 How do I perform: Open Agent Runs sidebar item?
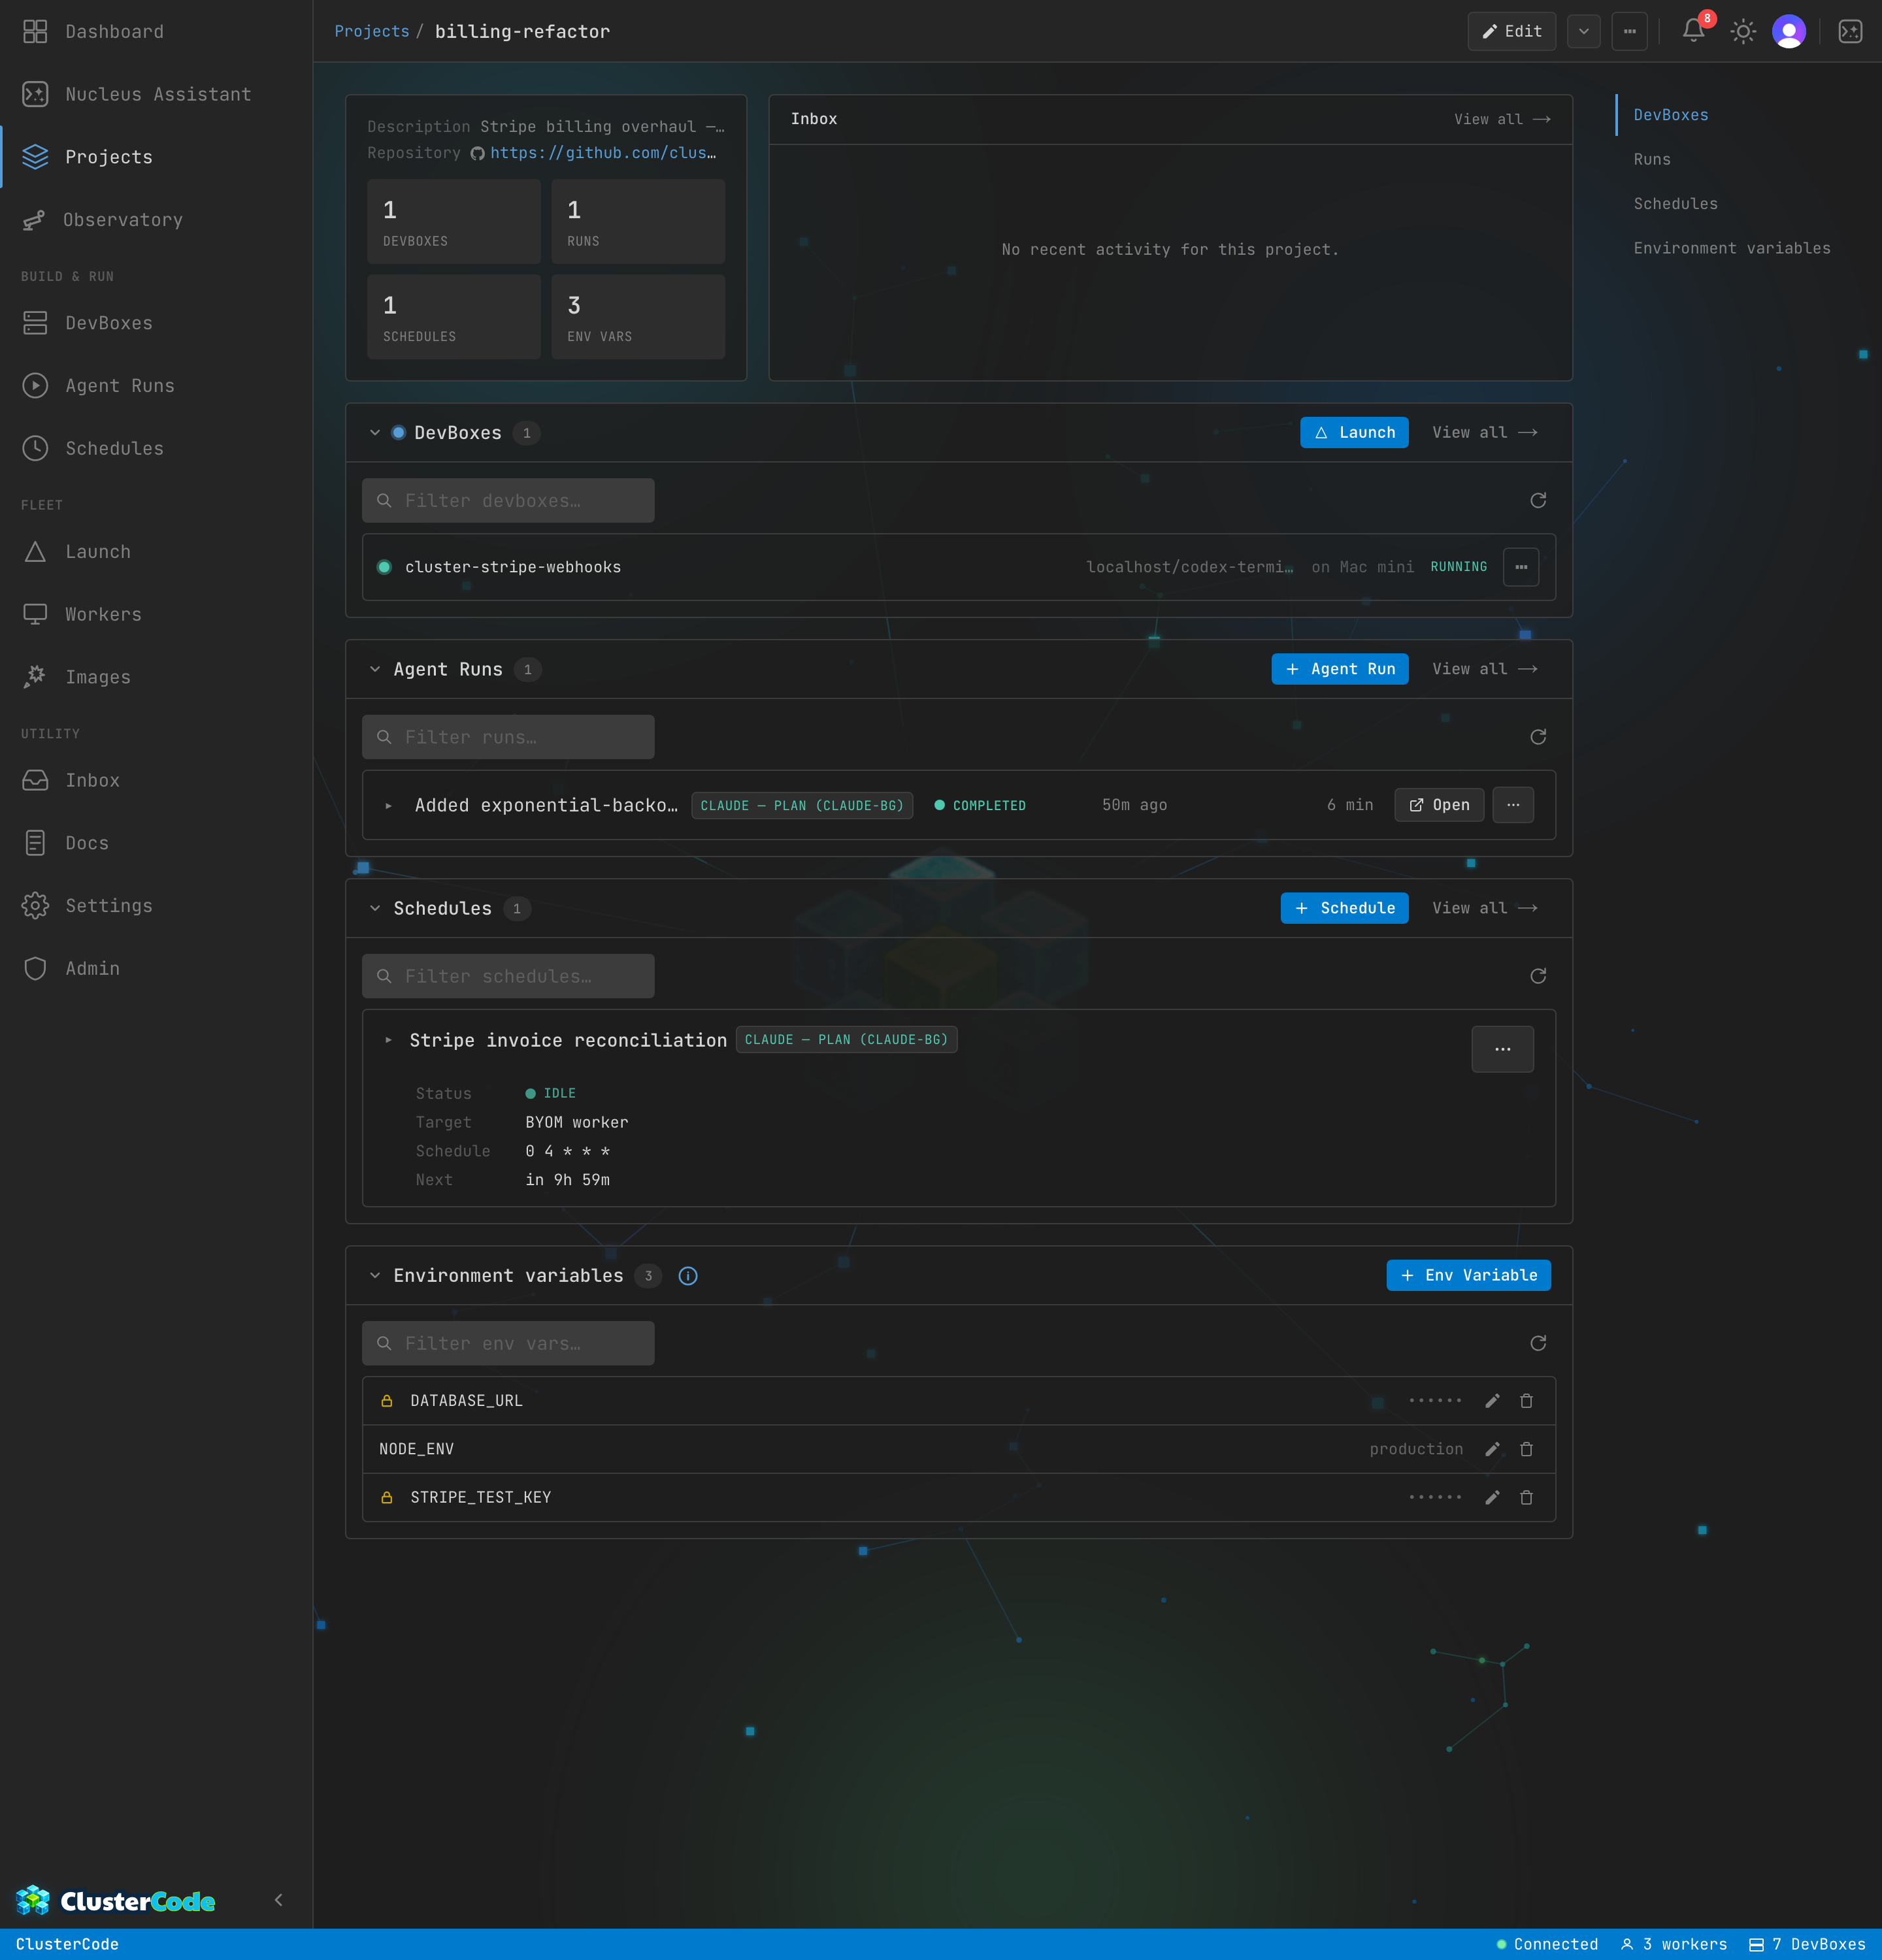coord(156,386)
